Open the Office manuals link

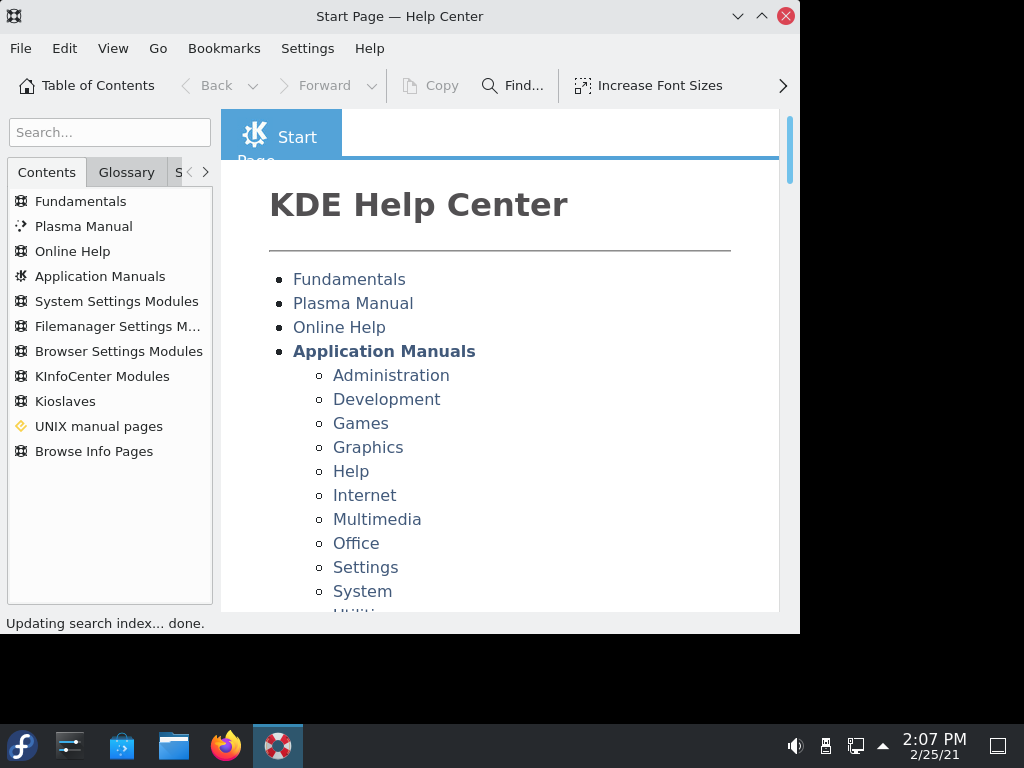(356, 543)
